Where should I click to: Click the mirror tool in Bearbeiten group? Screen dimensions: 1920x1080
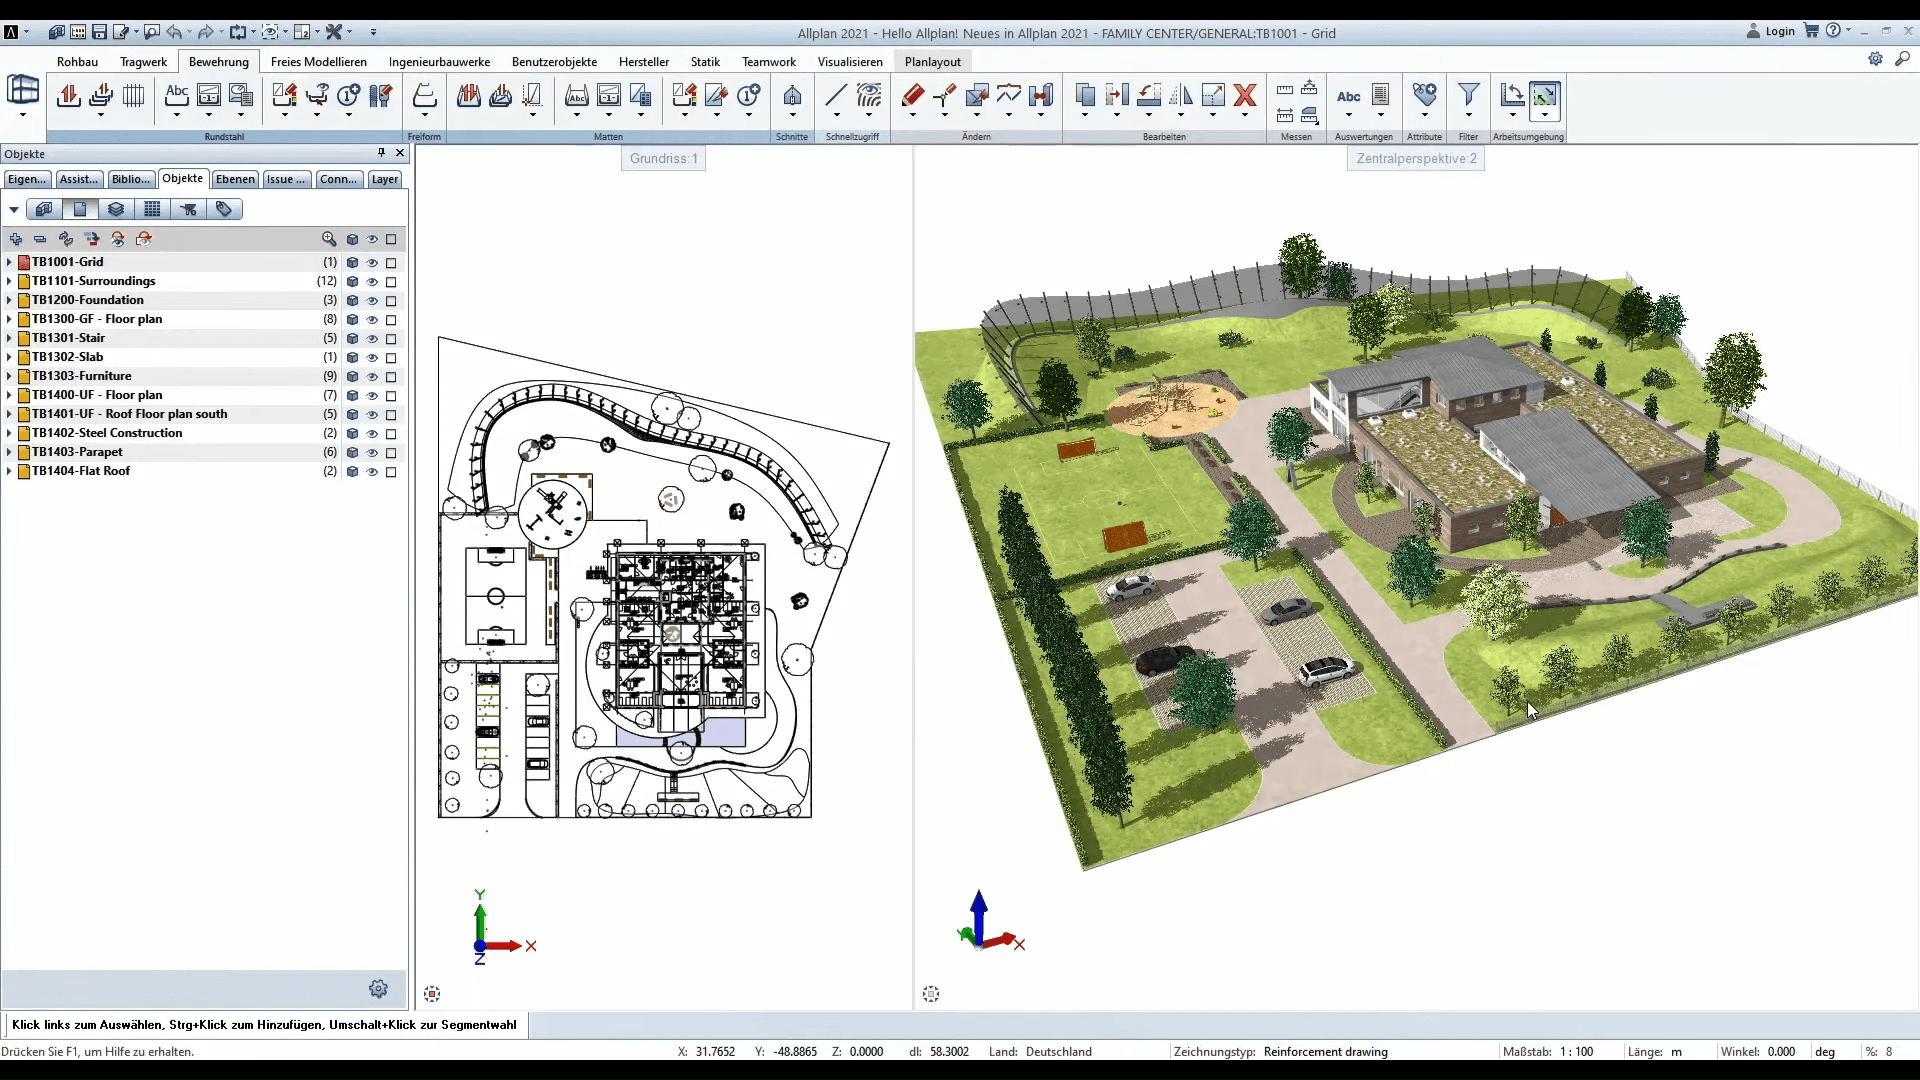pos(1181,96)
